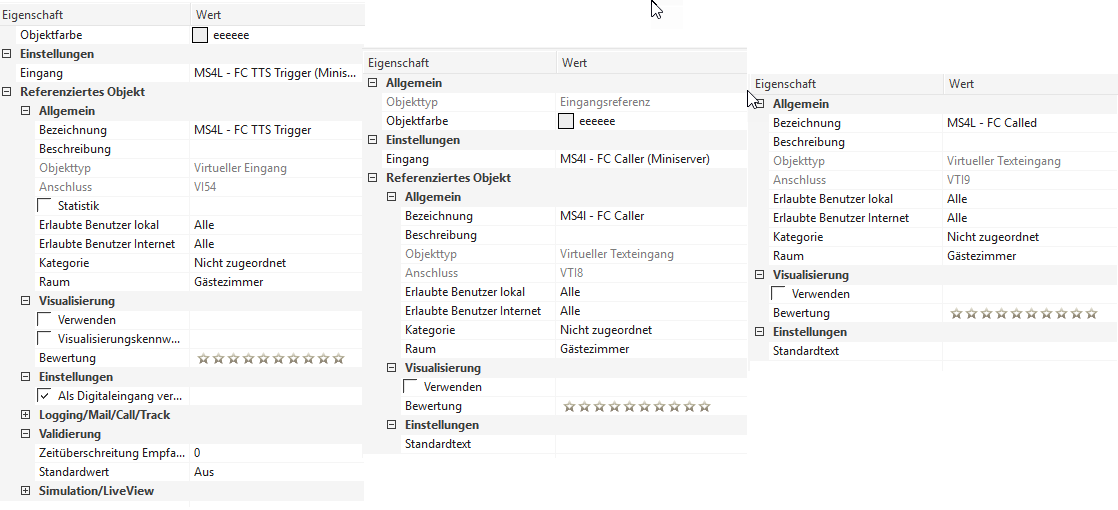Viewport: 1118px width, 510px height.
Task: Click Objektfarbe color box in the Eingangsreferenz panel
Action: 566,121
